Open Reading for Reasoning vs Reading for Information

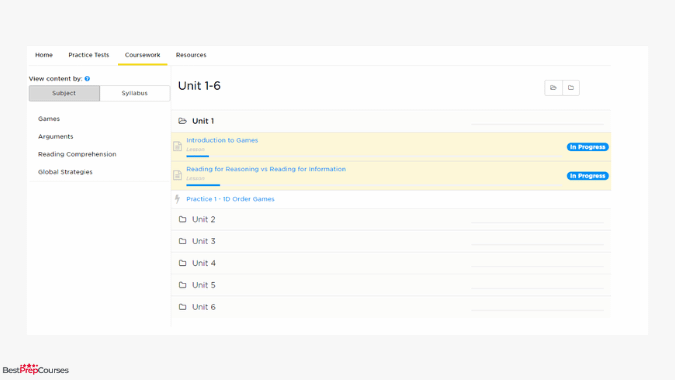coord(266,169)
